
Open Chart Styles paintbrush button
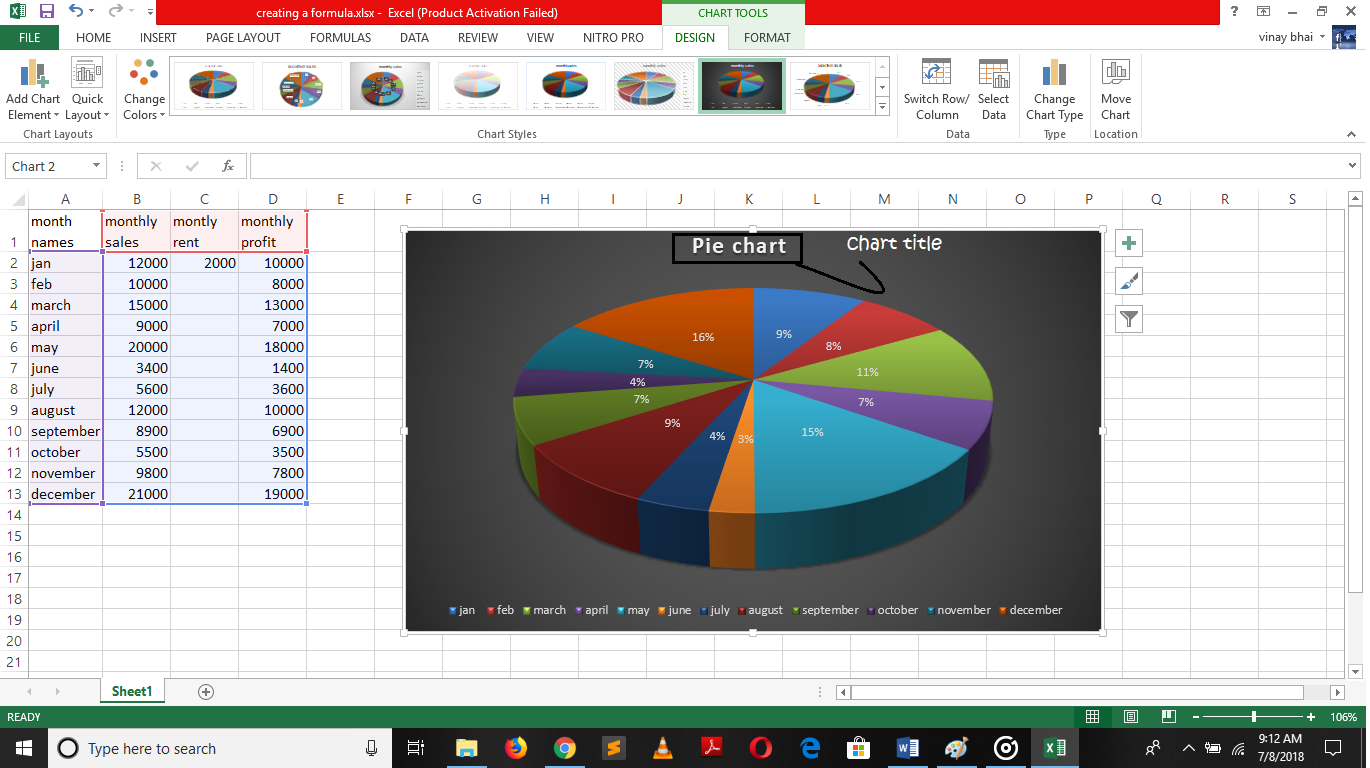[1129, 282]
